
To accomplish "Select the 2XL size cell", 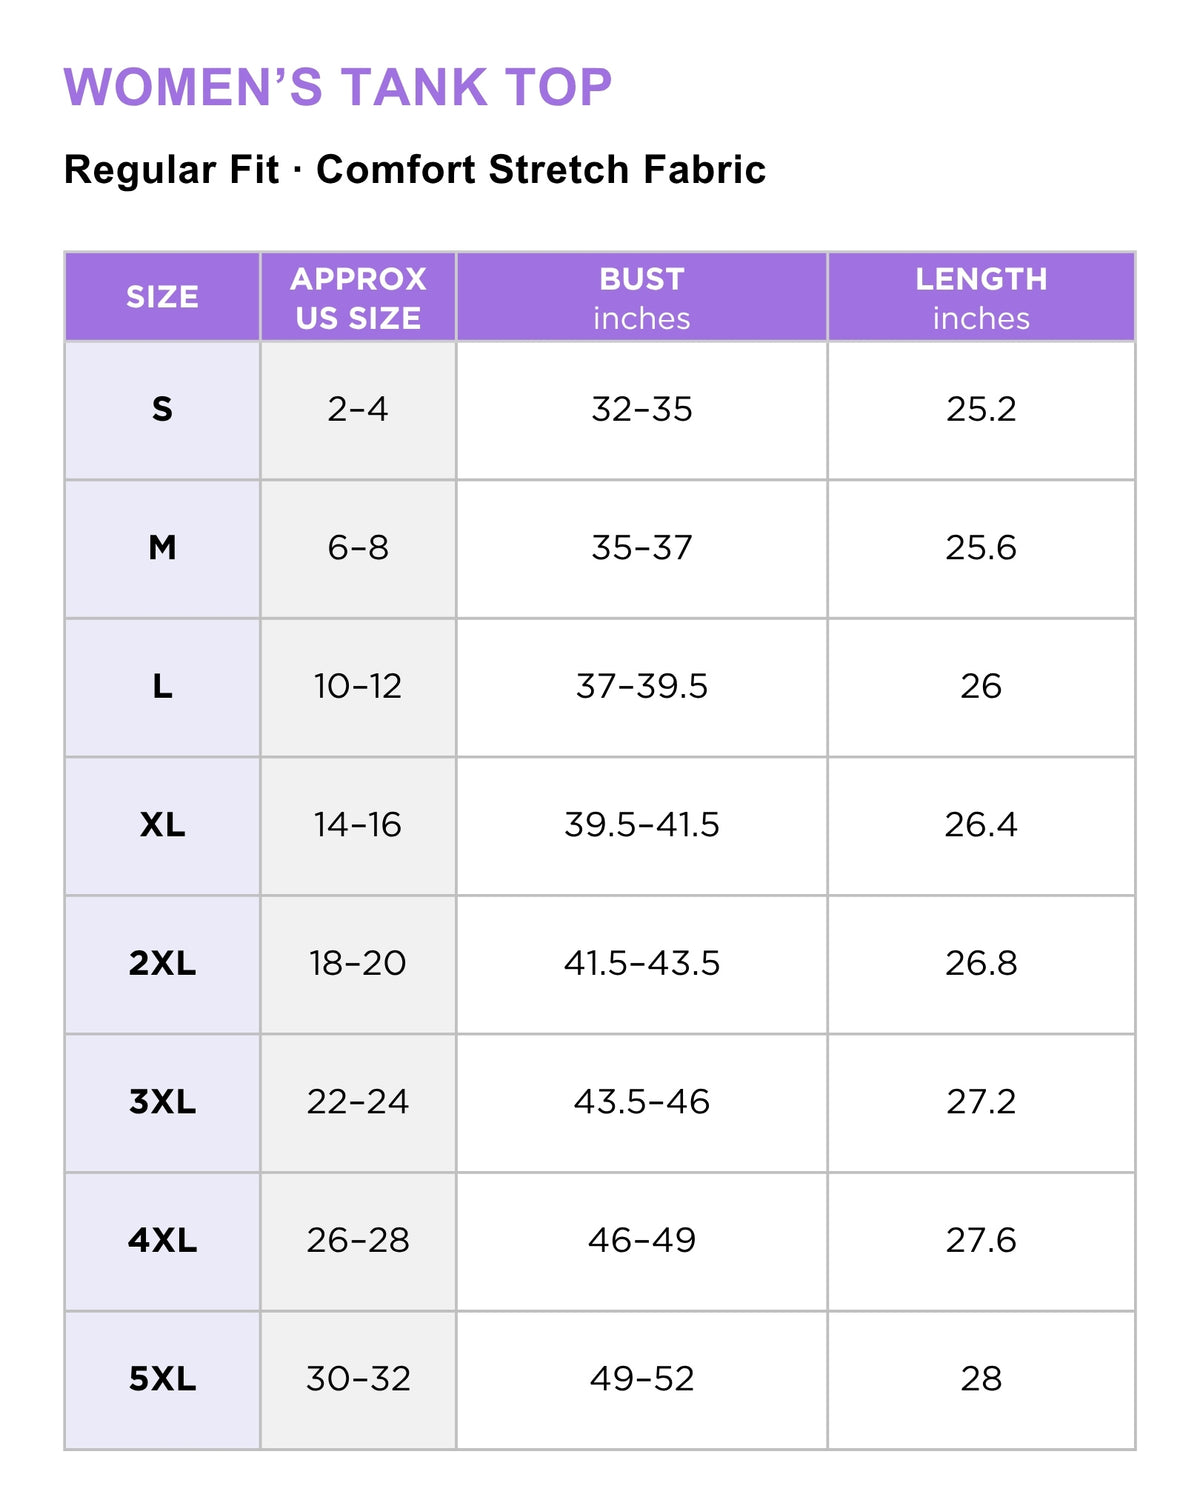I will click(162, 964).
